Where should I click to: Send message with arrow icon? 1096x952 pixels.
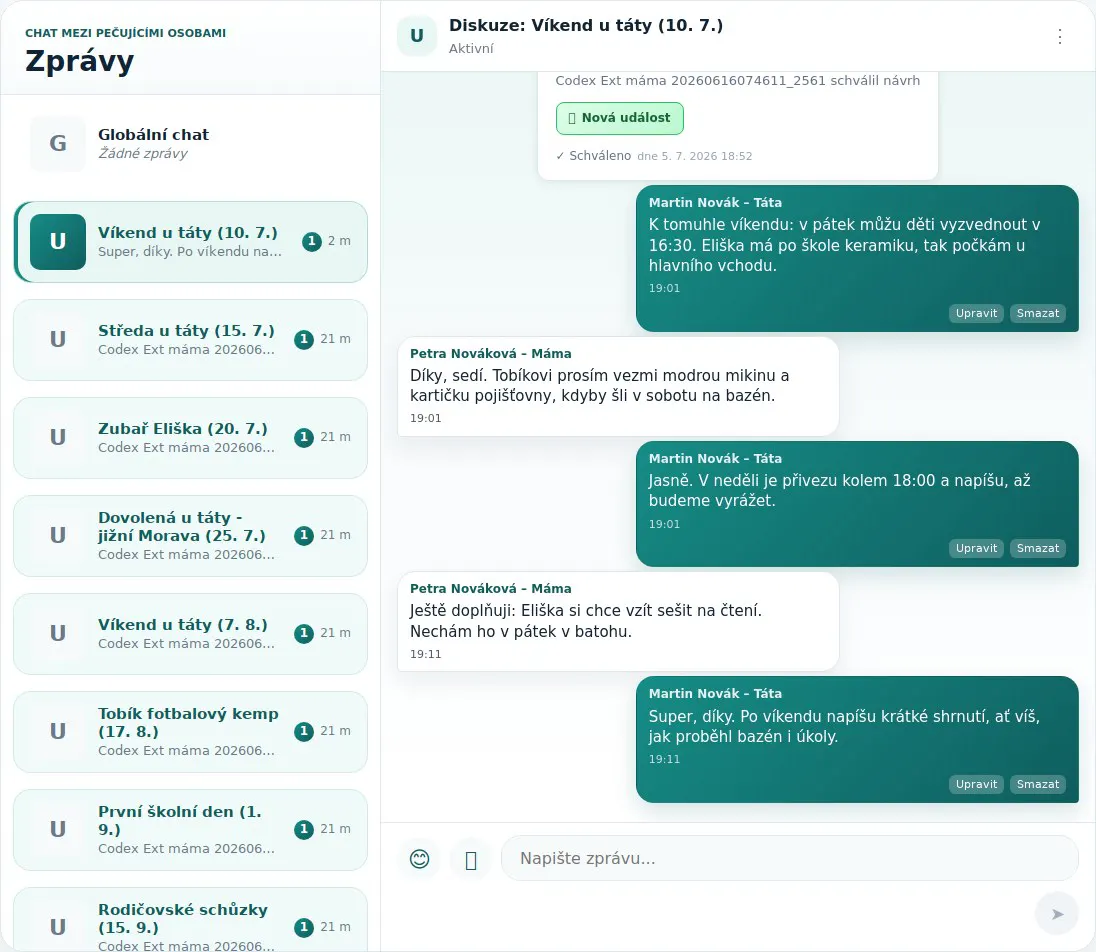point(1057,914)
